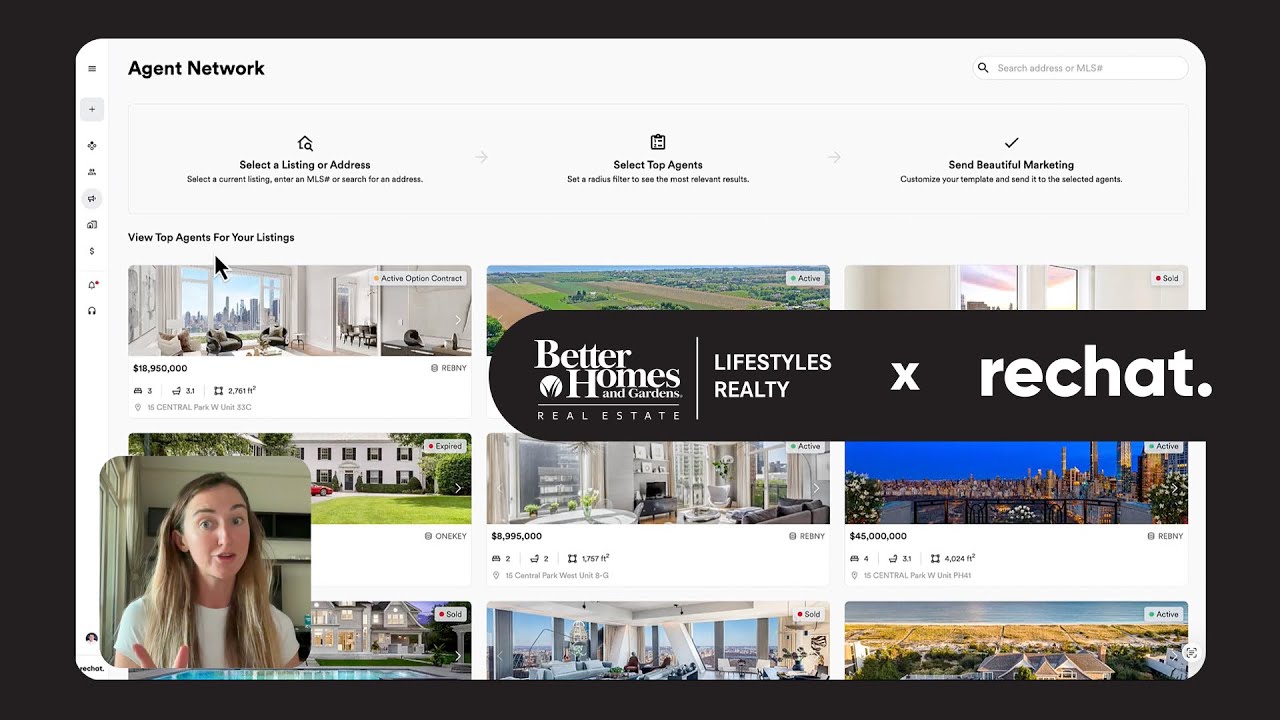Click the bed icon on $45,000,000 listing
The width and height of the screenshot is (1280, 720).
click(x=854, y=558)
